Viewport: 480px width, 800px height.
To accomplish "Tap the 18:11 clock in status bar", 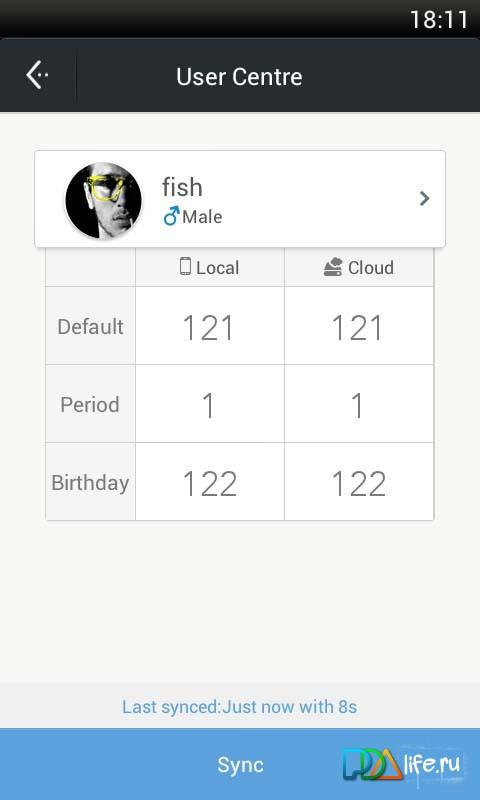I will pos(439,20).
